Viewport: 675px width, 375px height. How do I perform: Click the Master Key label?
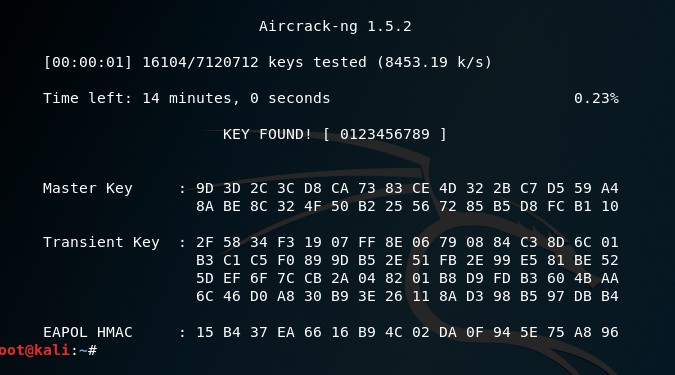(x=87, y=189)
